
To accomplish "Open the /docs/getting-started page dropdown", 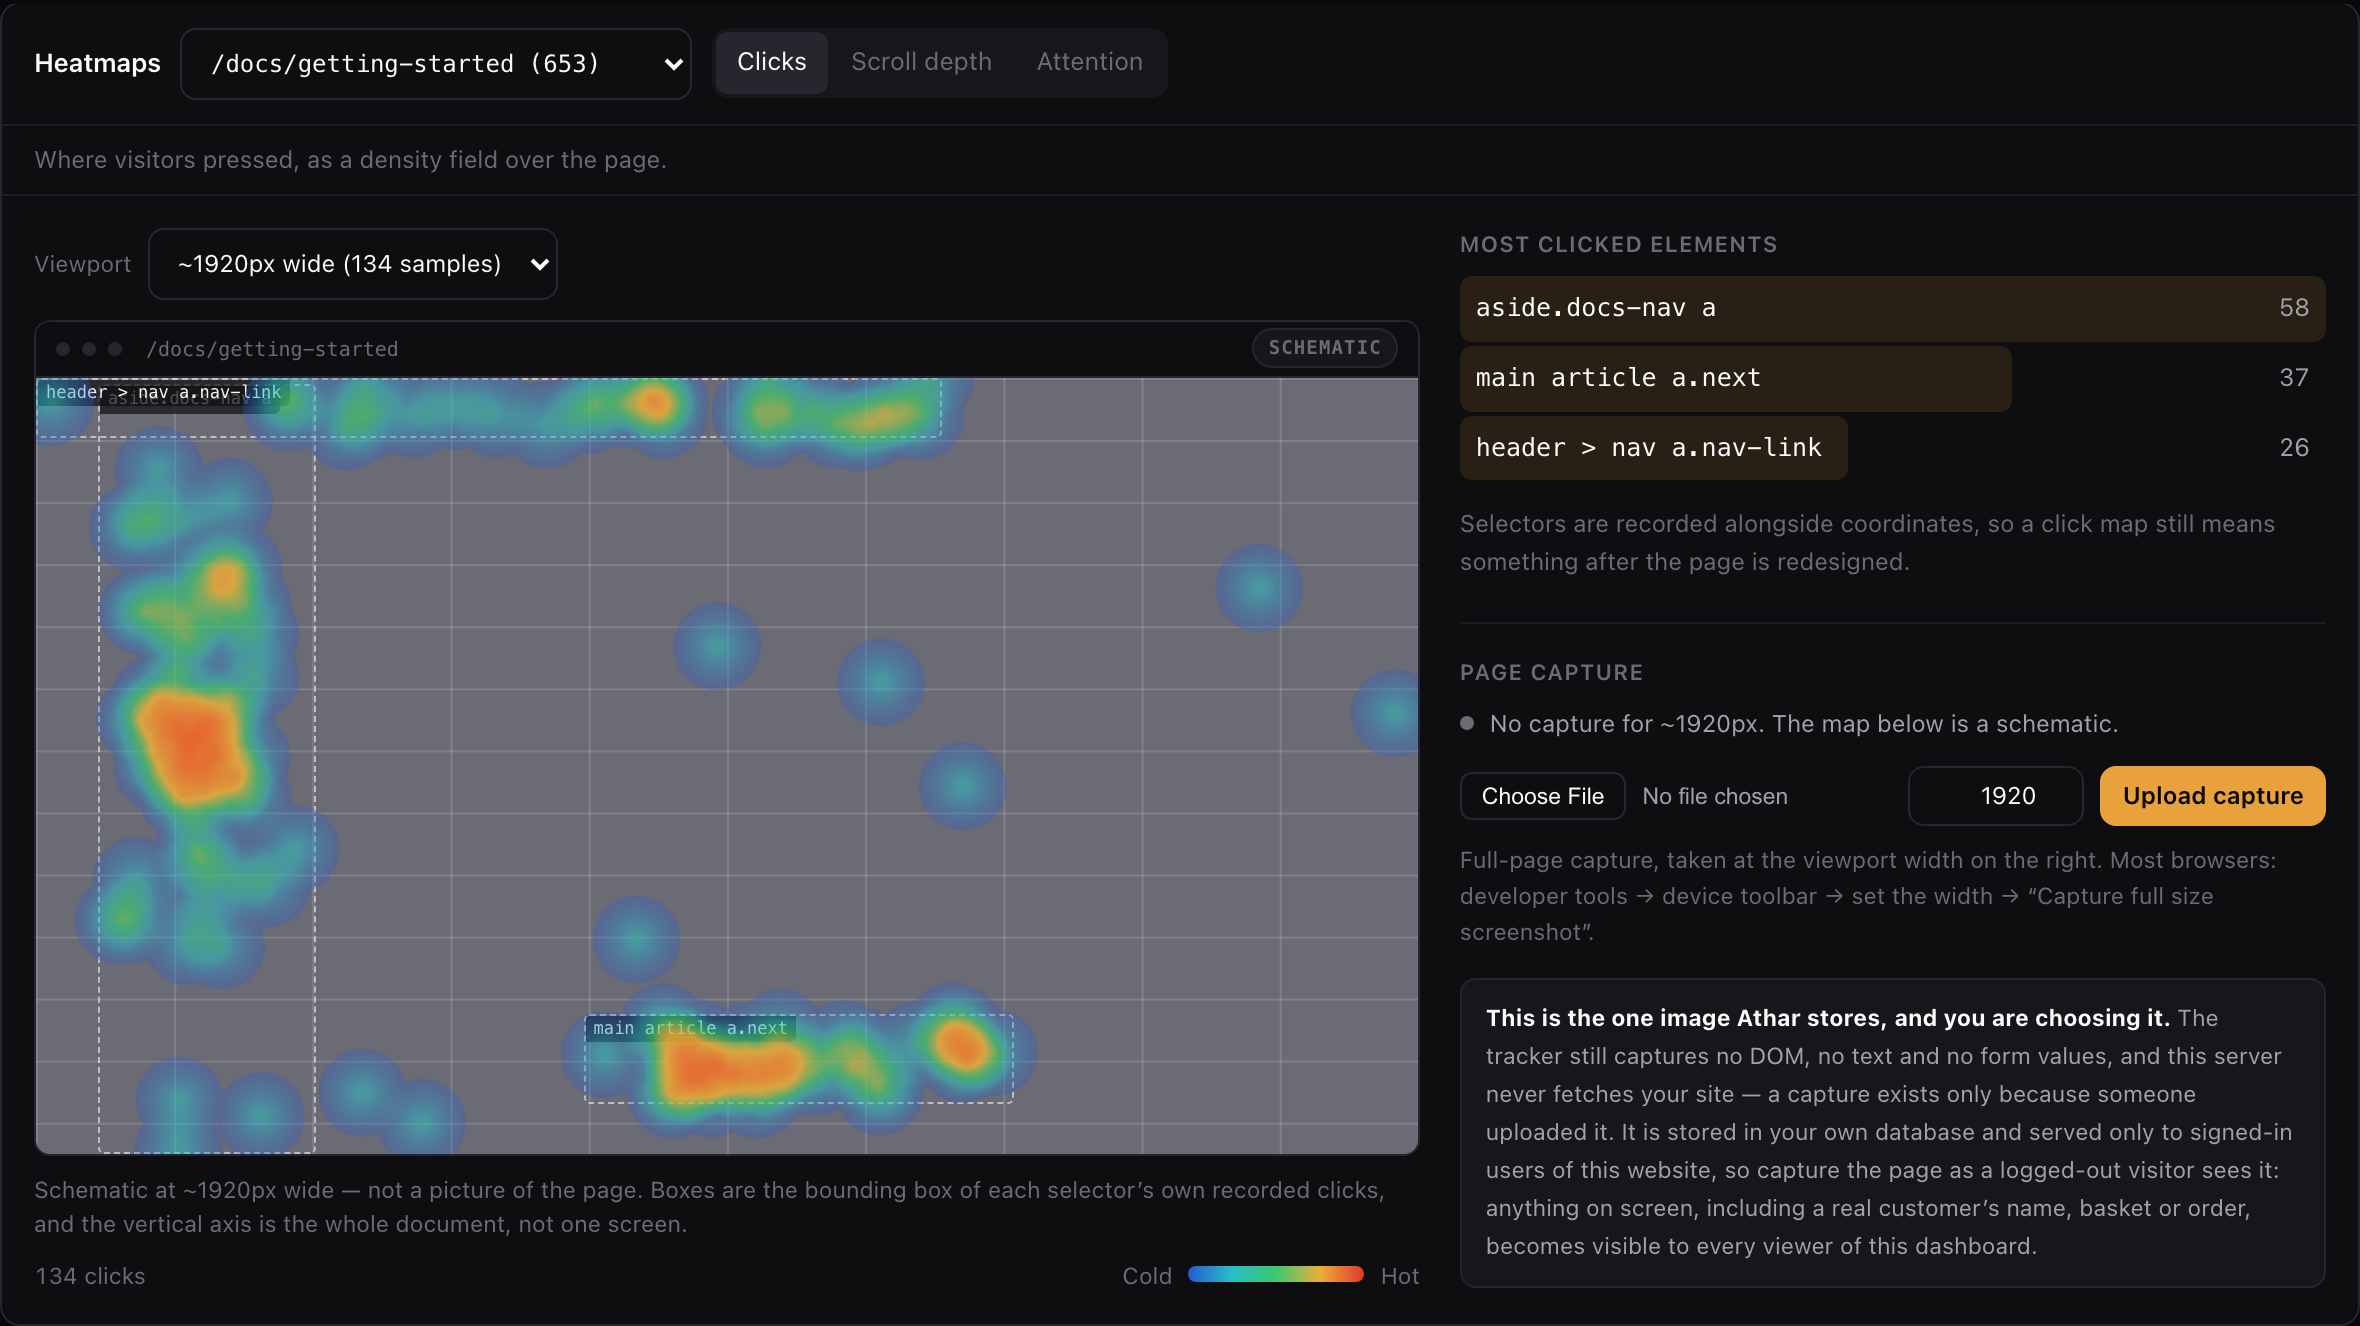I will tap(435, 64).
